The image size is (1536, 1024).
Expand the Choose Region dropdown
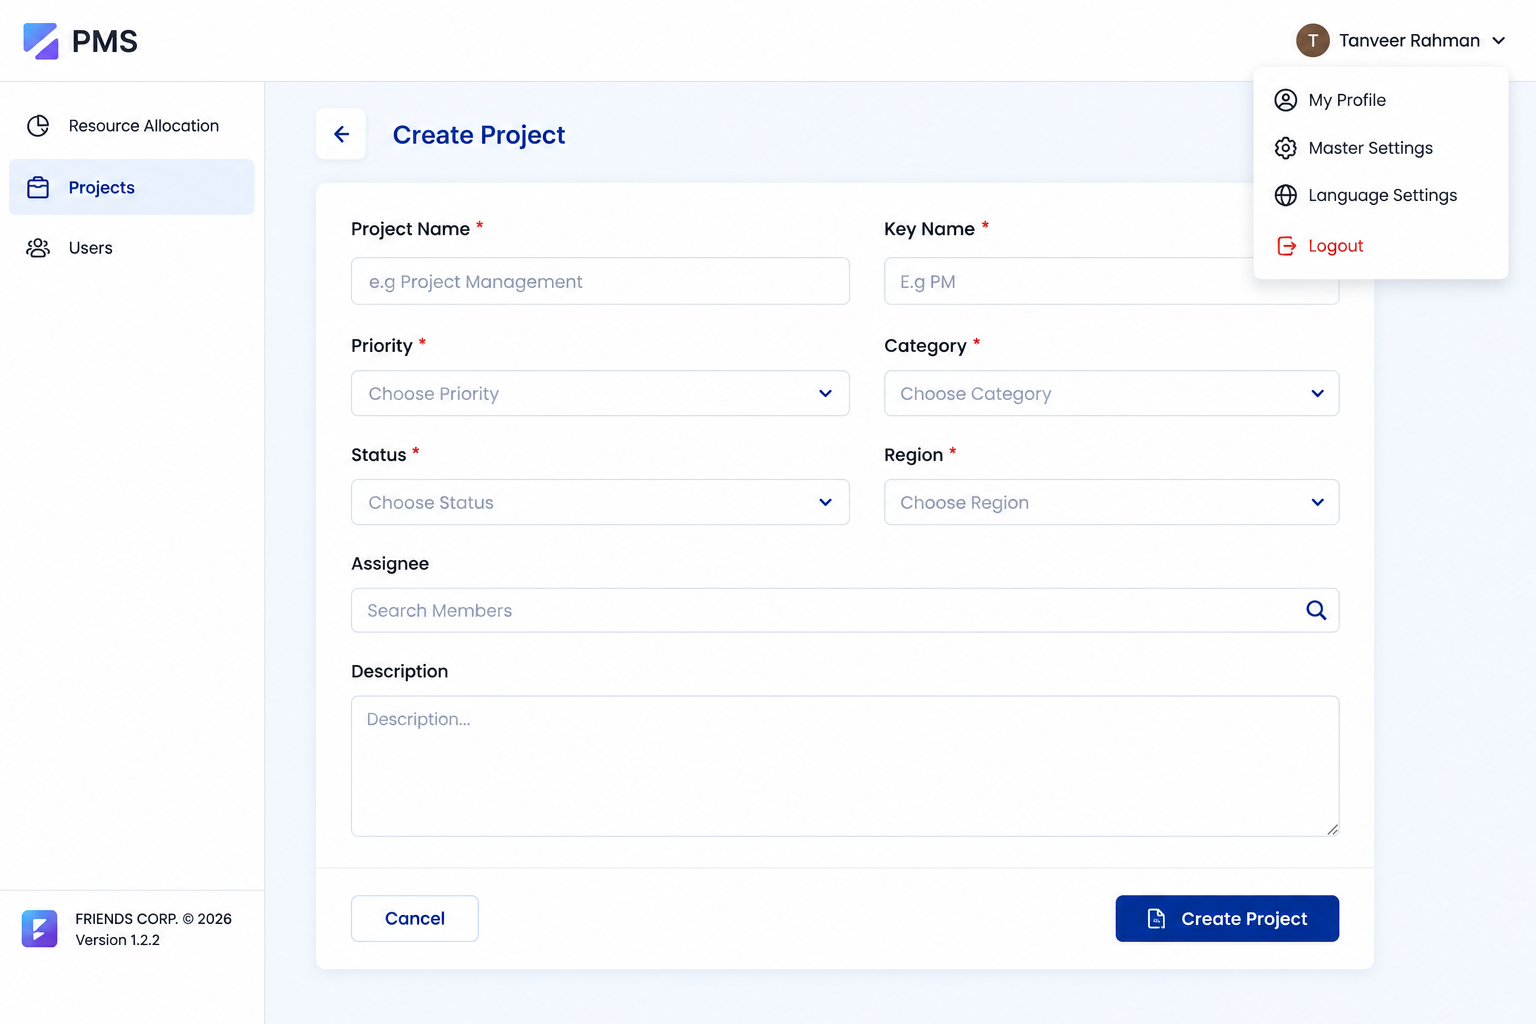pyautogui.click(x=1111, y=502)
